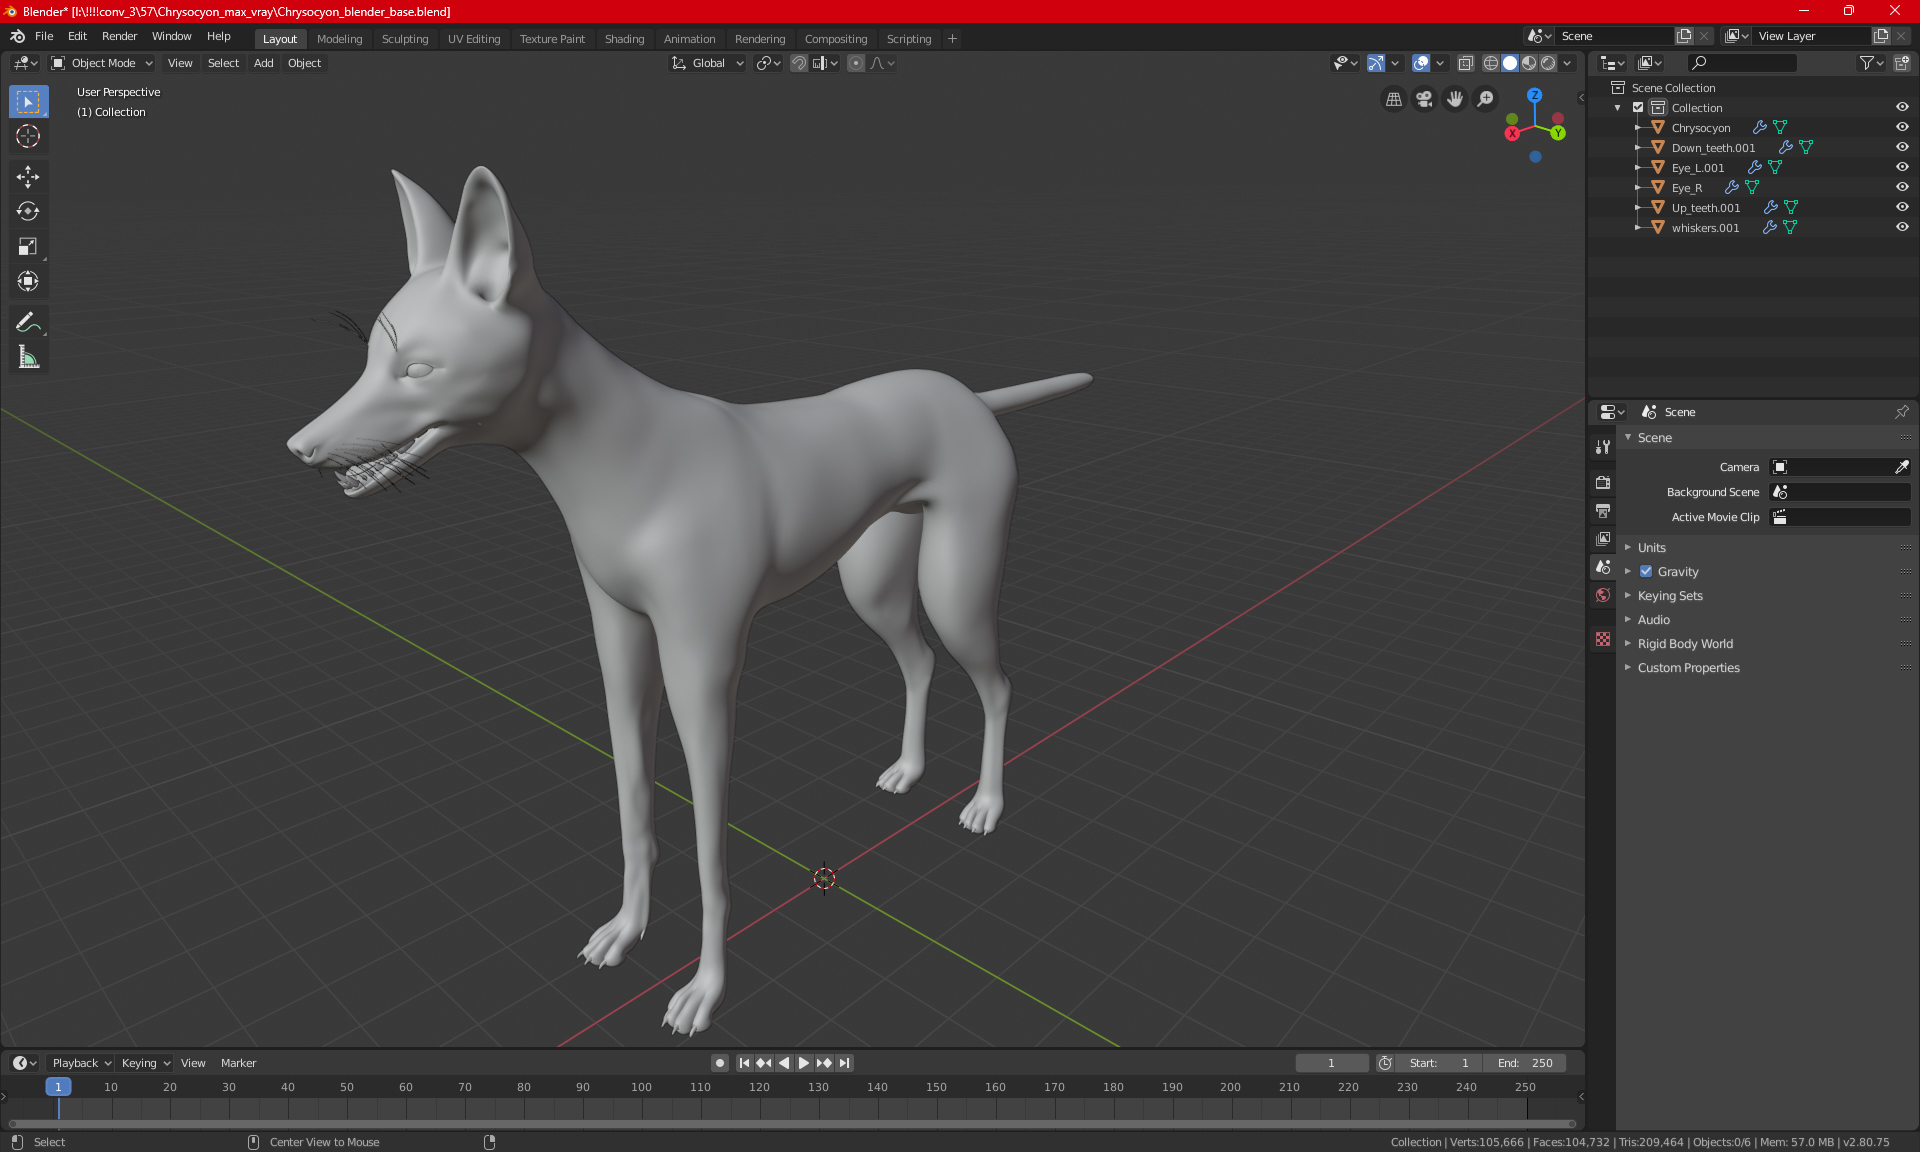The height and width of the screenshot is (1152, 1920).
Task: Expand the Units panel
Action: (1652, 548)
